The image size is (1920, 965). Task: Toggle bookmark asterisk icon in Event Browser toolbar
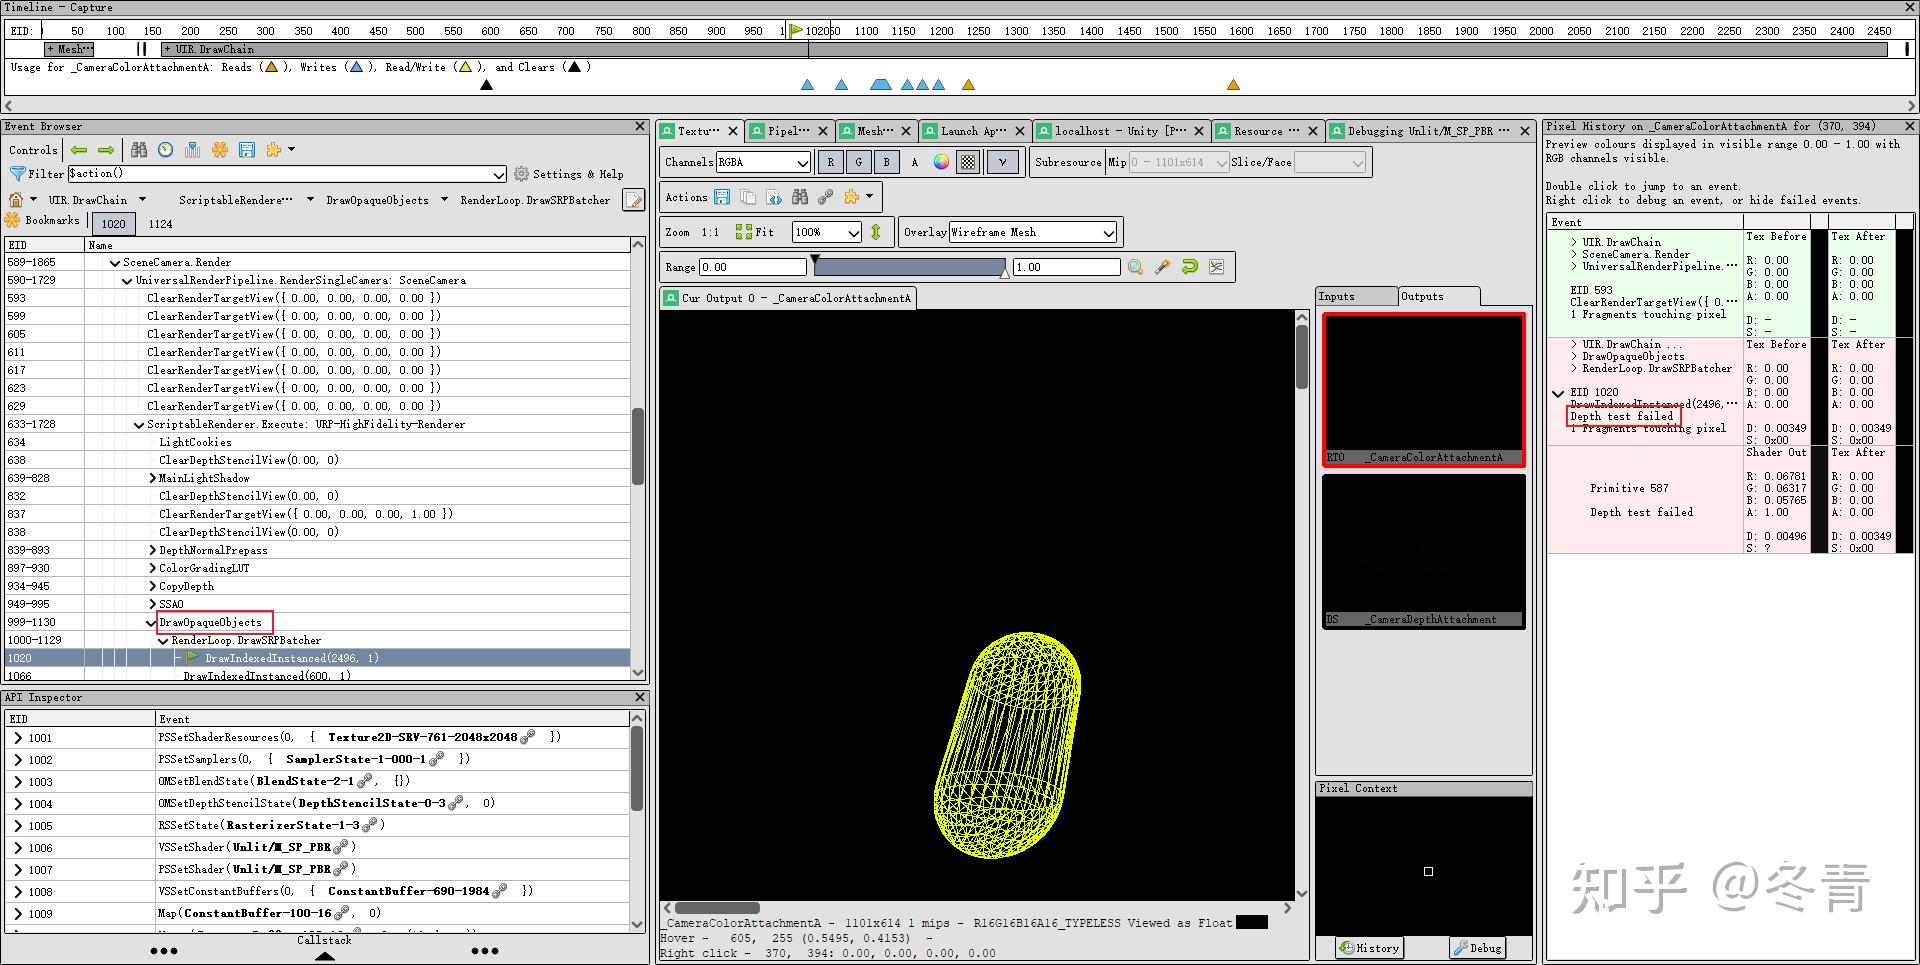(x=220, y=150)
